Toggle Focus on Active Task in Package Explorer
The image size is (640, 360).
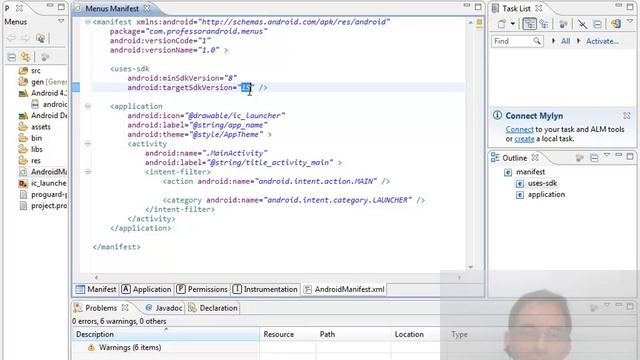coord(45,57)
